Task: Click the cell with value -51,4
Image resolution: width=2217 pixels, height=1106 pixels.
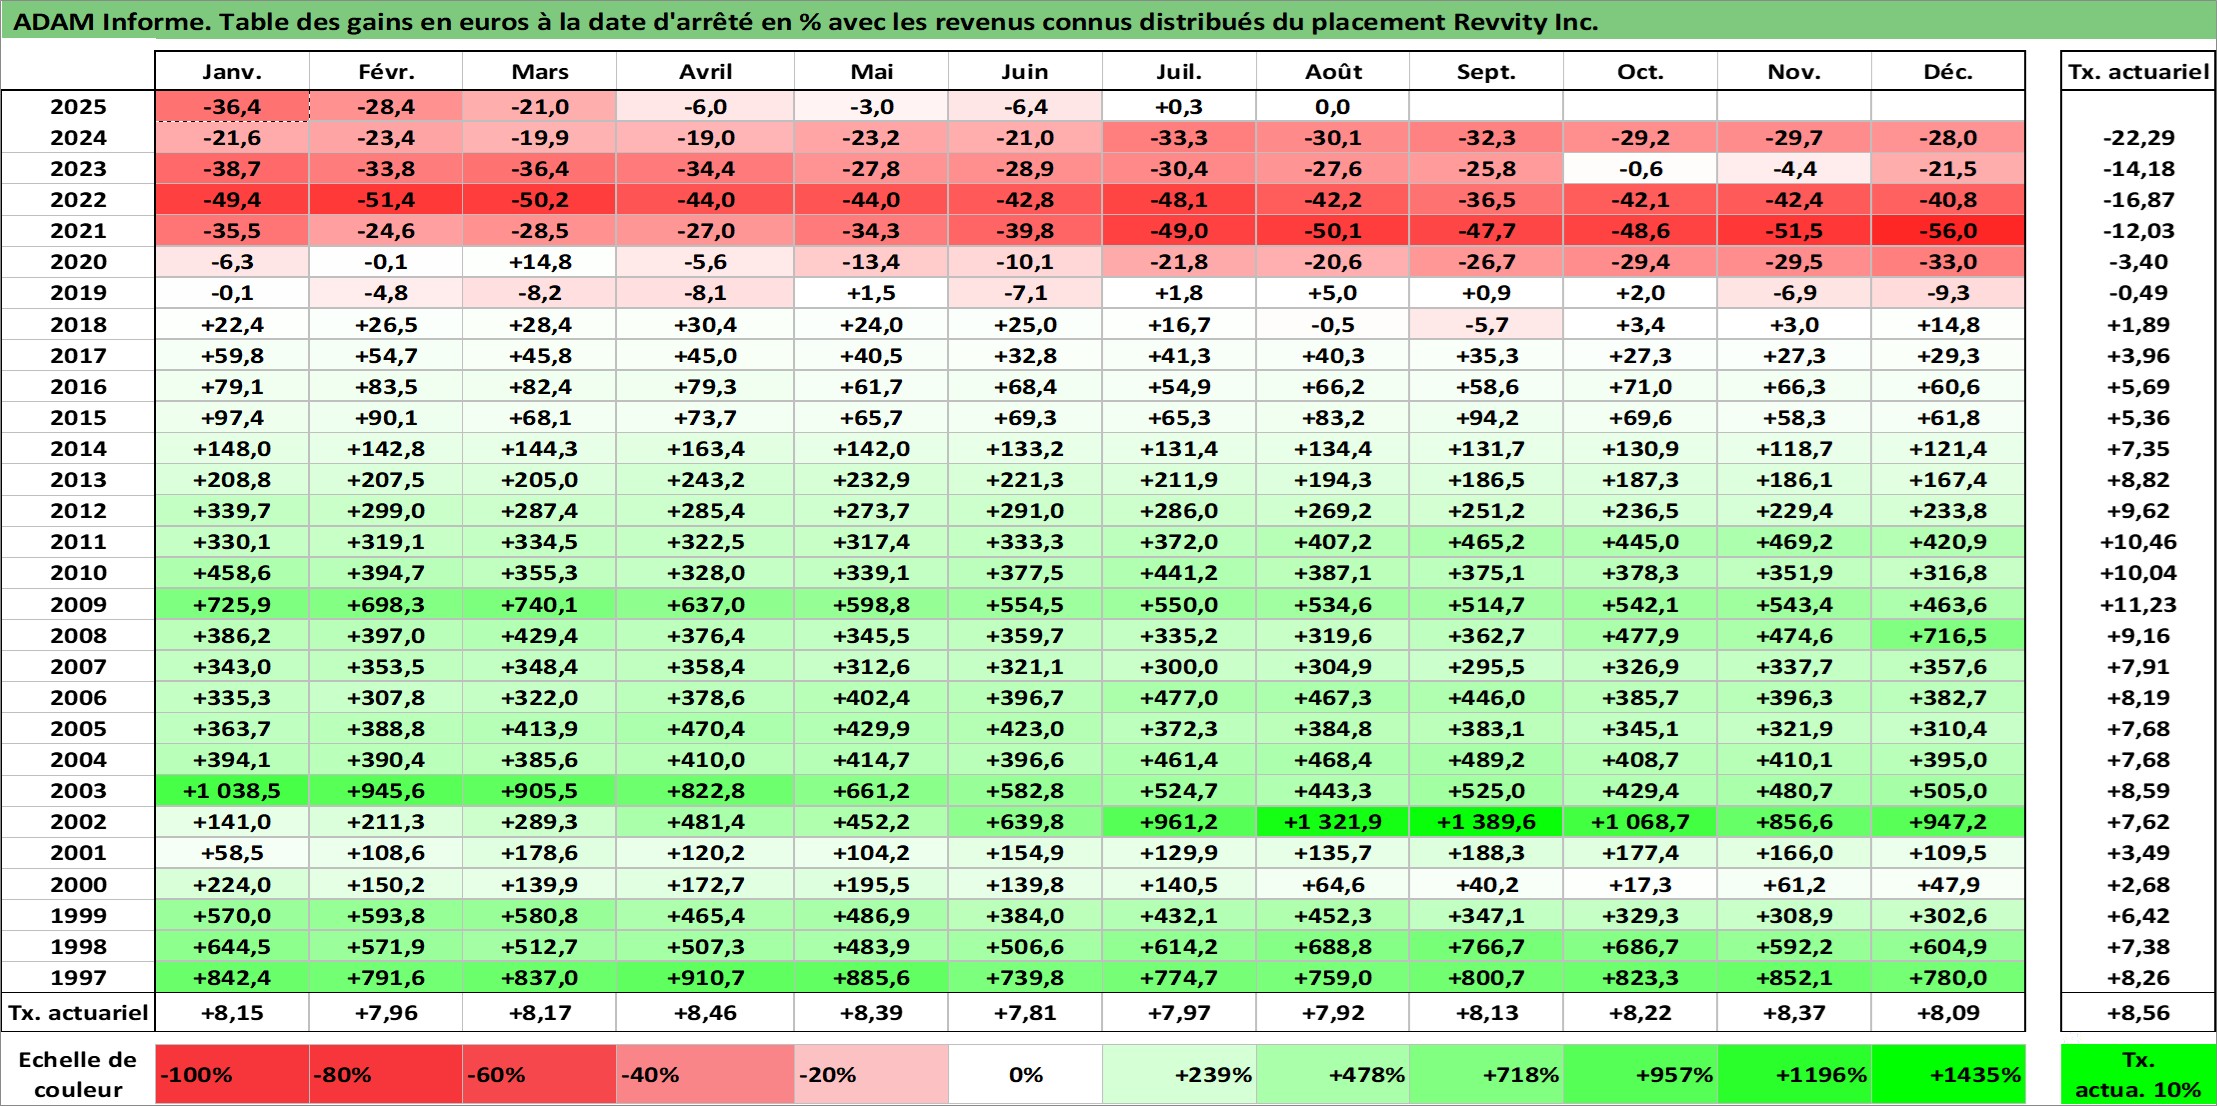Action: pyautogui.click(x=386, y=200)
